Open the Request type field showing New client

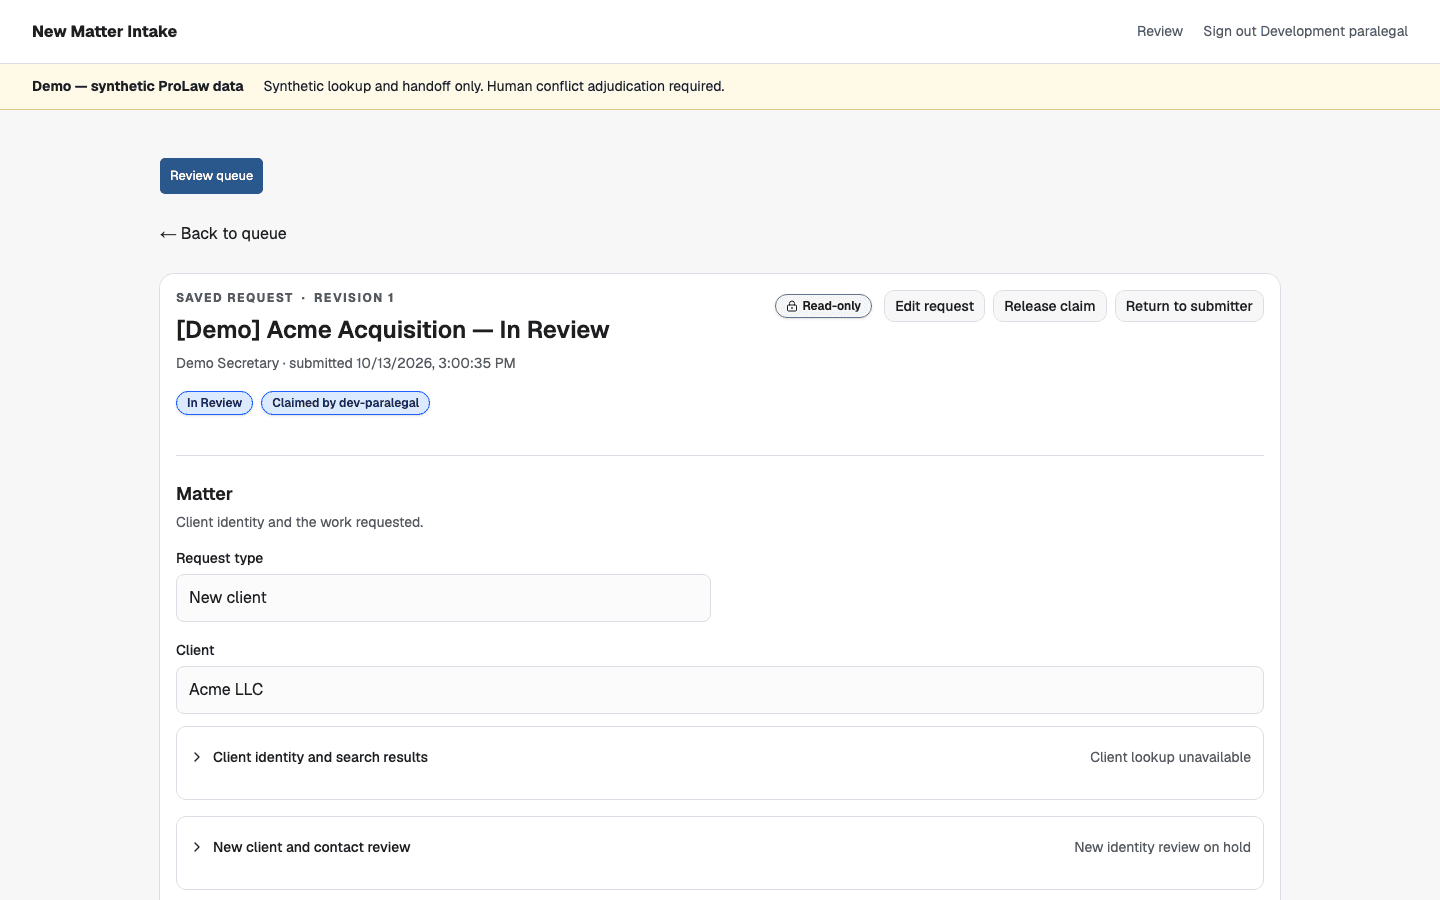443,598
